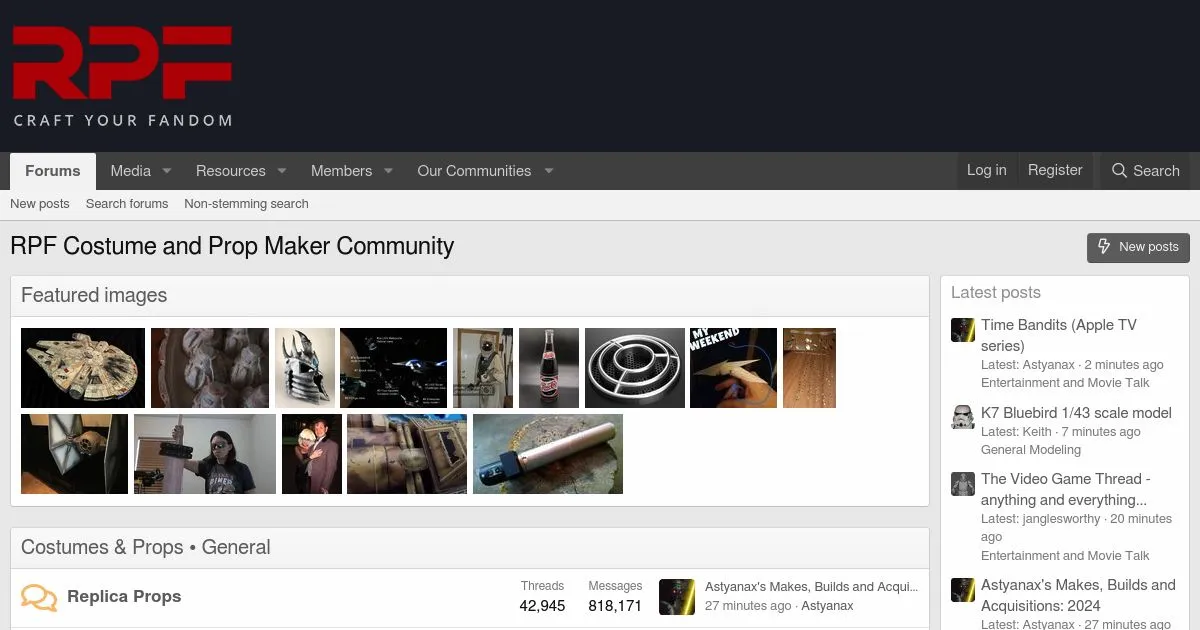Image resolution: width=1200 pixels, height=630 pixels.
Task: Open the Our Communities dropdown arrow
Action: (548, 171)
